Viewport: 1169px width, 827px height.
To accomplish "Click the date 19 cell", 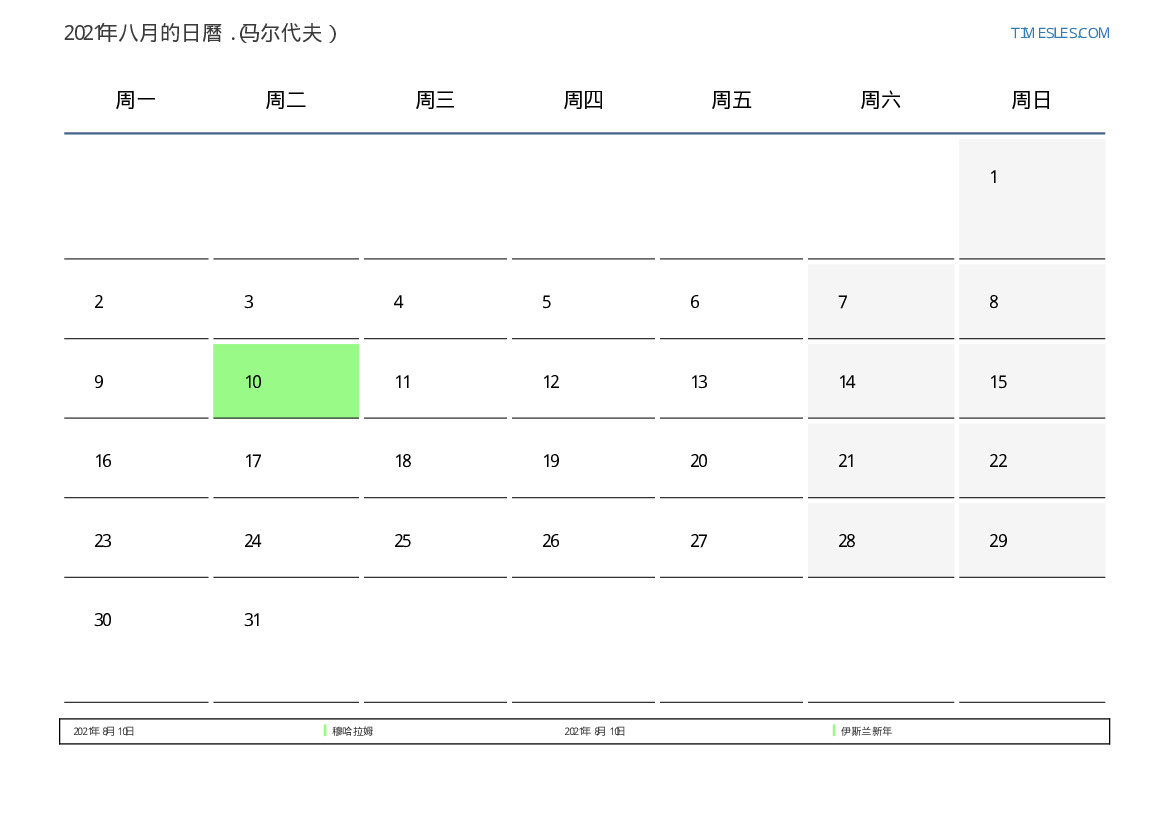I will pos(584,461).
